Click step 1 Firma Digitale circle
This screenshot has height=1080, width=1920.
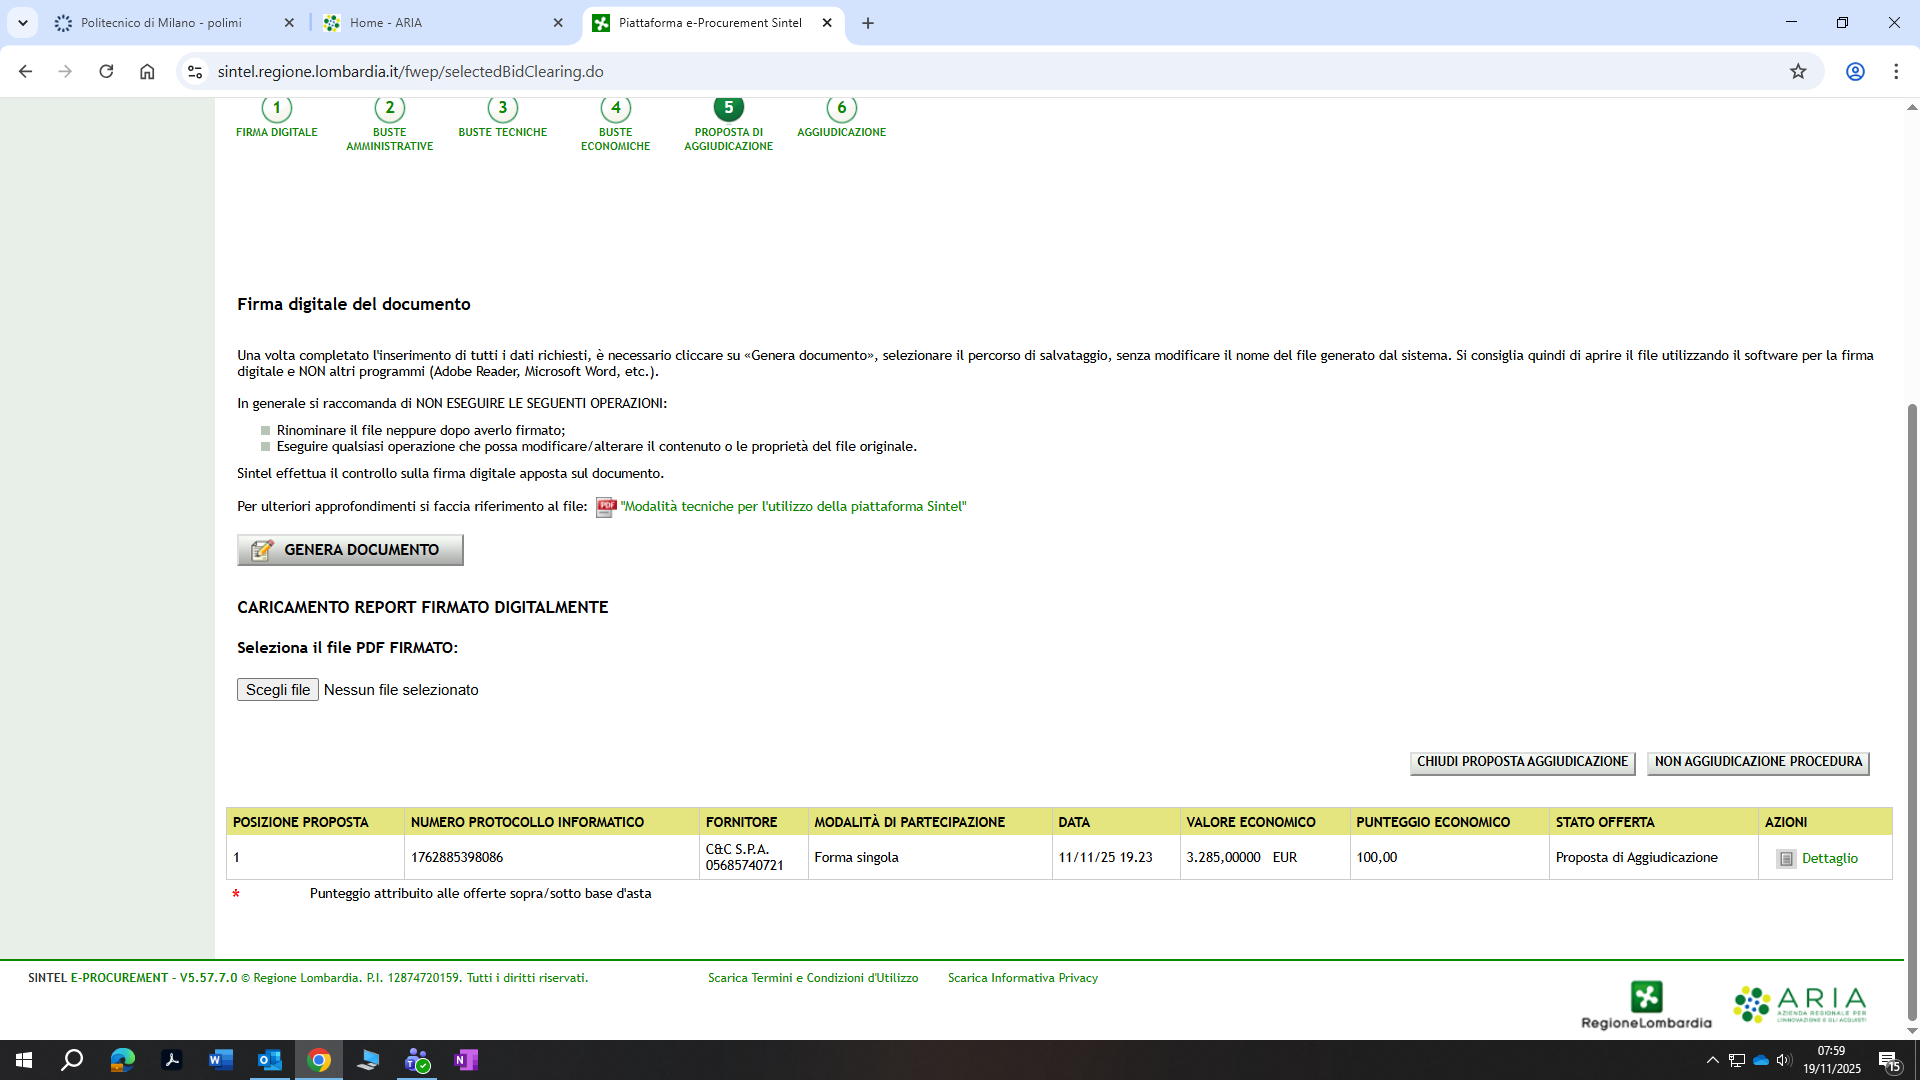pos(277,108)
